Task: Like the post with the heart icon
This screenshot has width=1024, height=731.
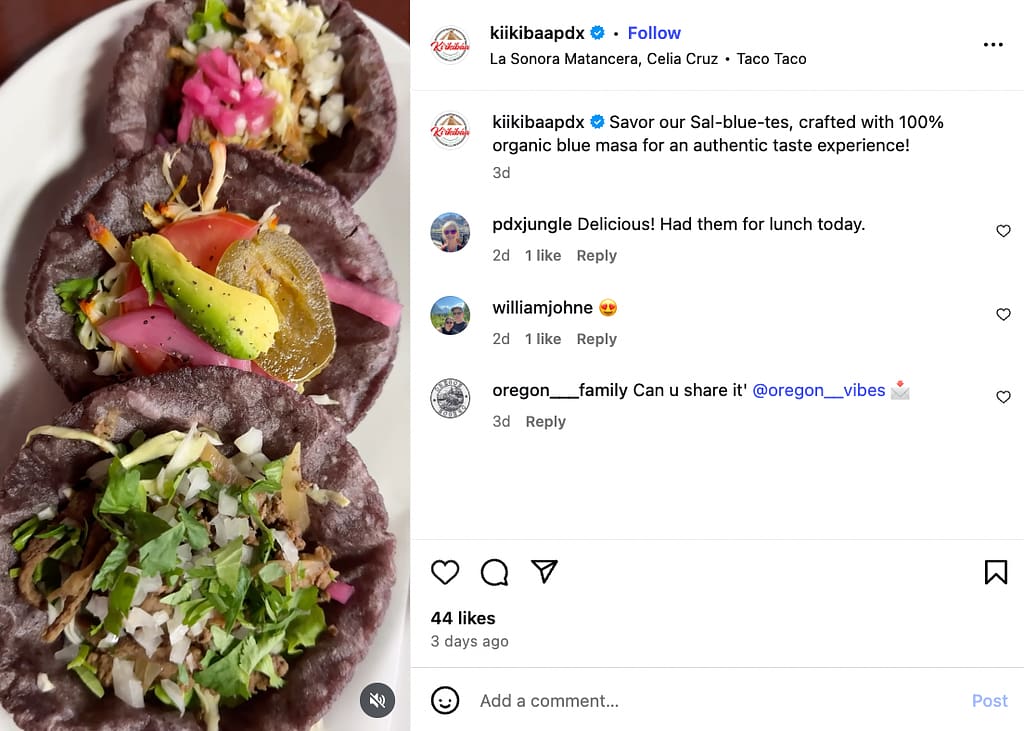Action: coord(445,572)
